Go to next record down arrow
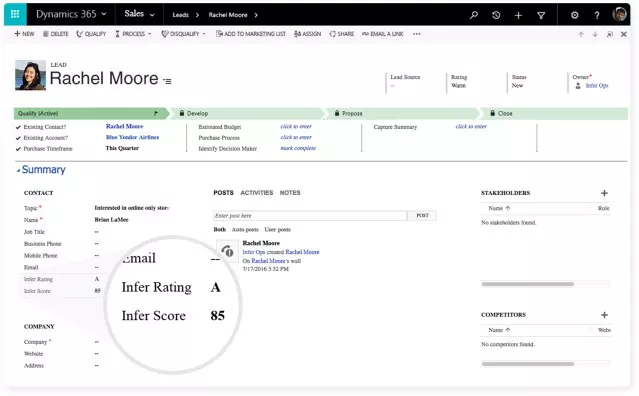 pyautogui.click(x=595, y=35)
